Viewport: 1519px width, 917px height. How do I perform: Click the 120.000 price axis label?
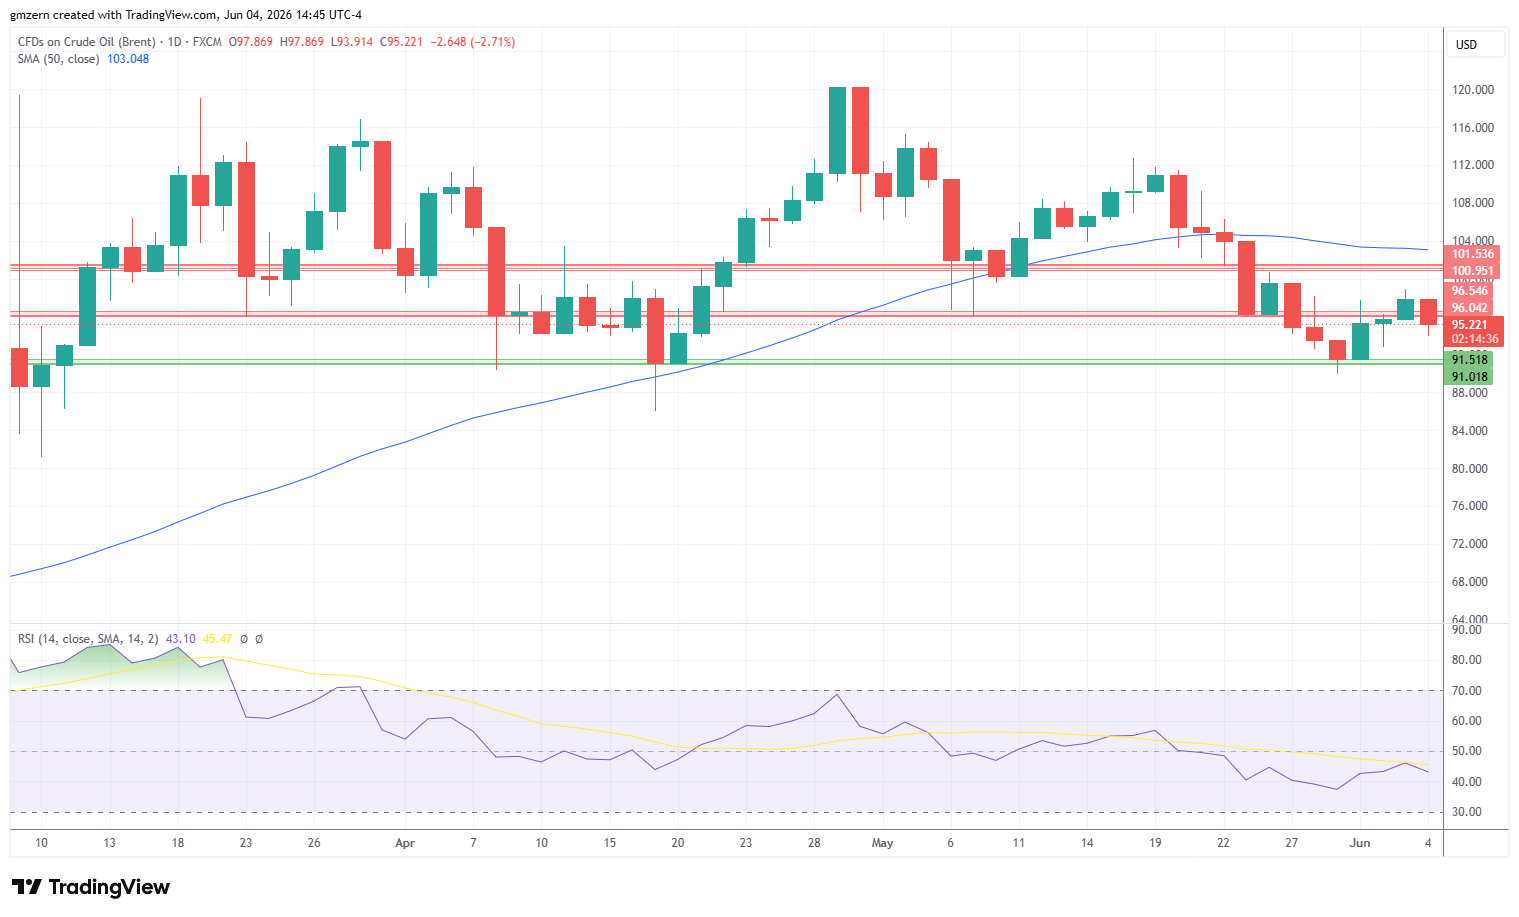click(x=1472, y=90)
